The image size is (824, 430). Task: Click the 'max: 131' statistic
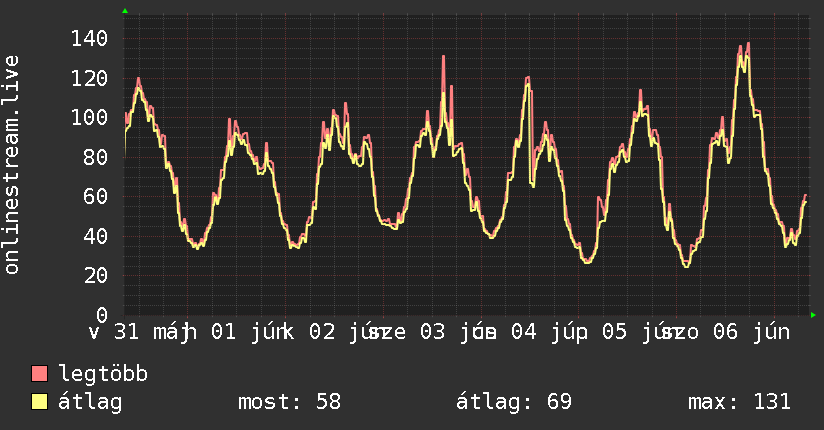[739, 402]
